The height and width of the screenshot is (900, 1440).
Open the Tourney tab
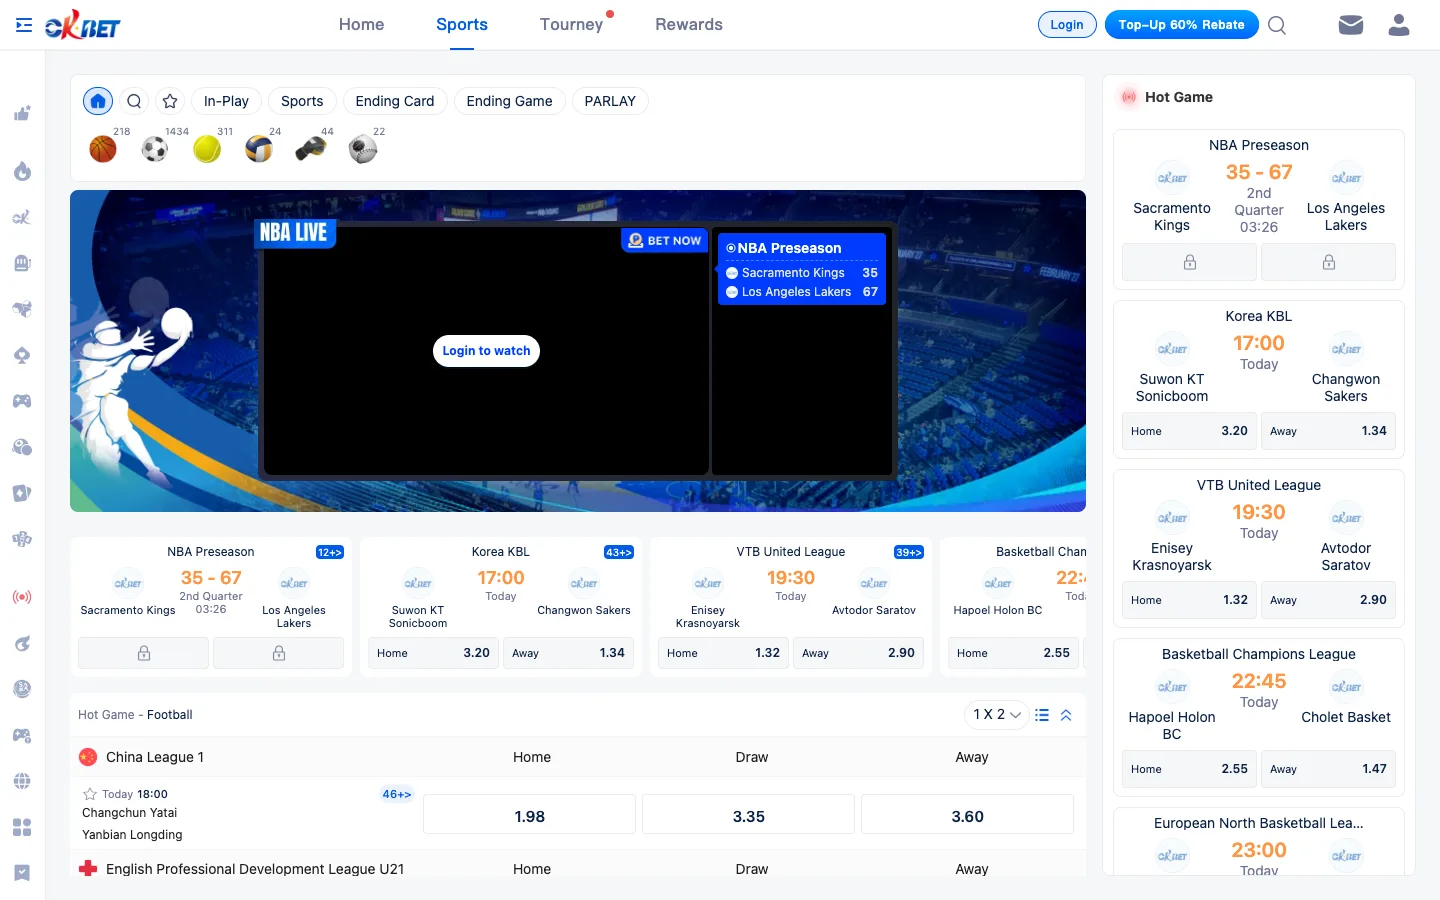(571, 25)
